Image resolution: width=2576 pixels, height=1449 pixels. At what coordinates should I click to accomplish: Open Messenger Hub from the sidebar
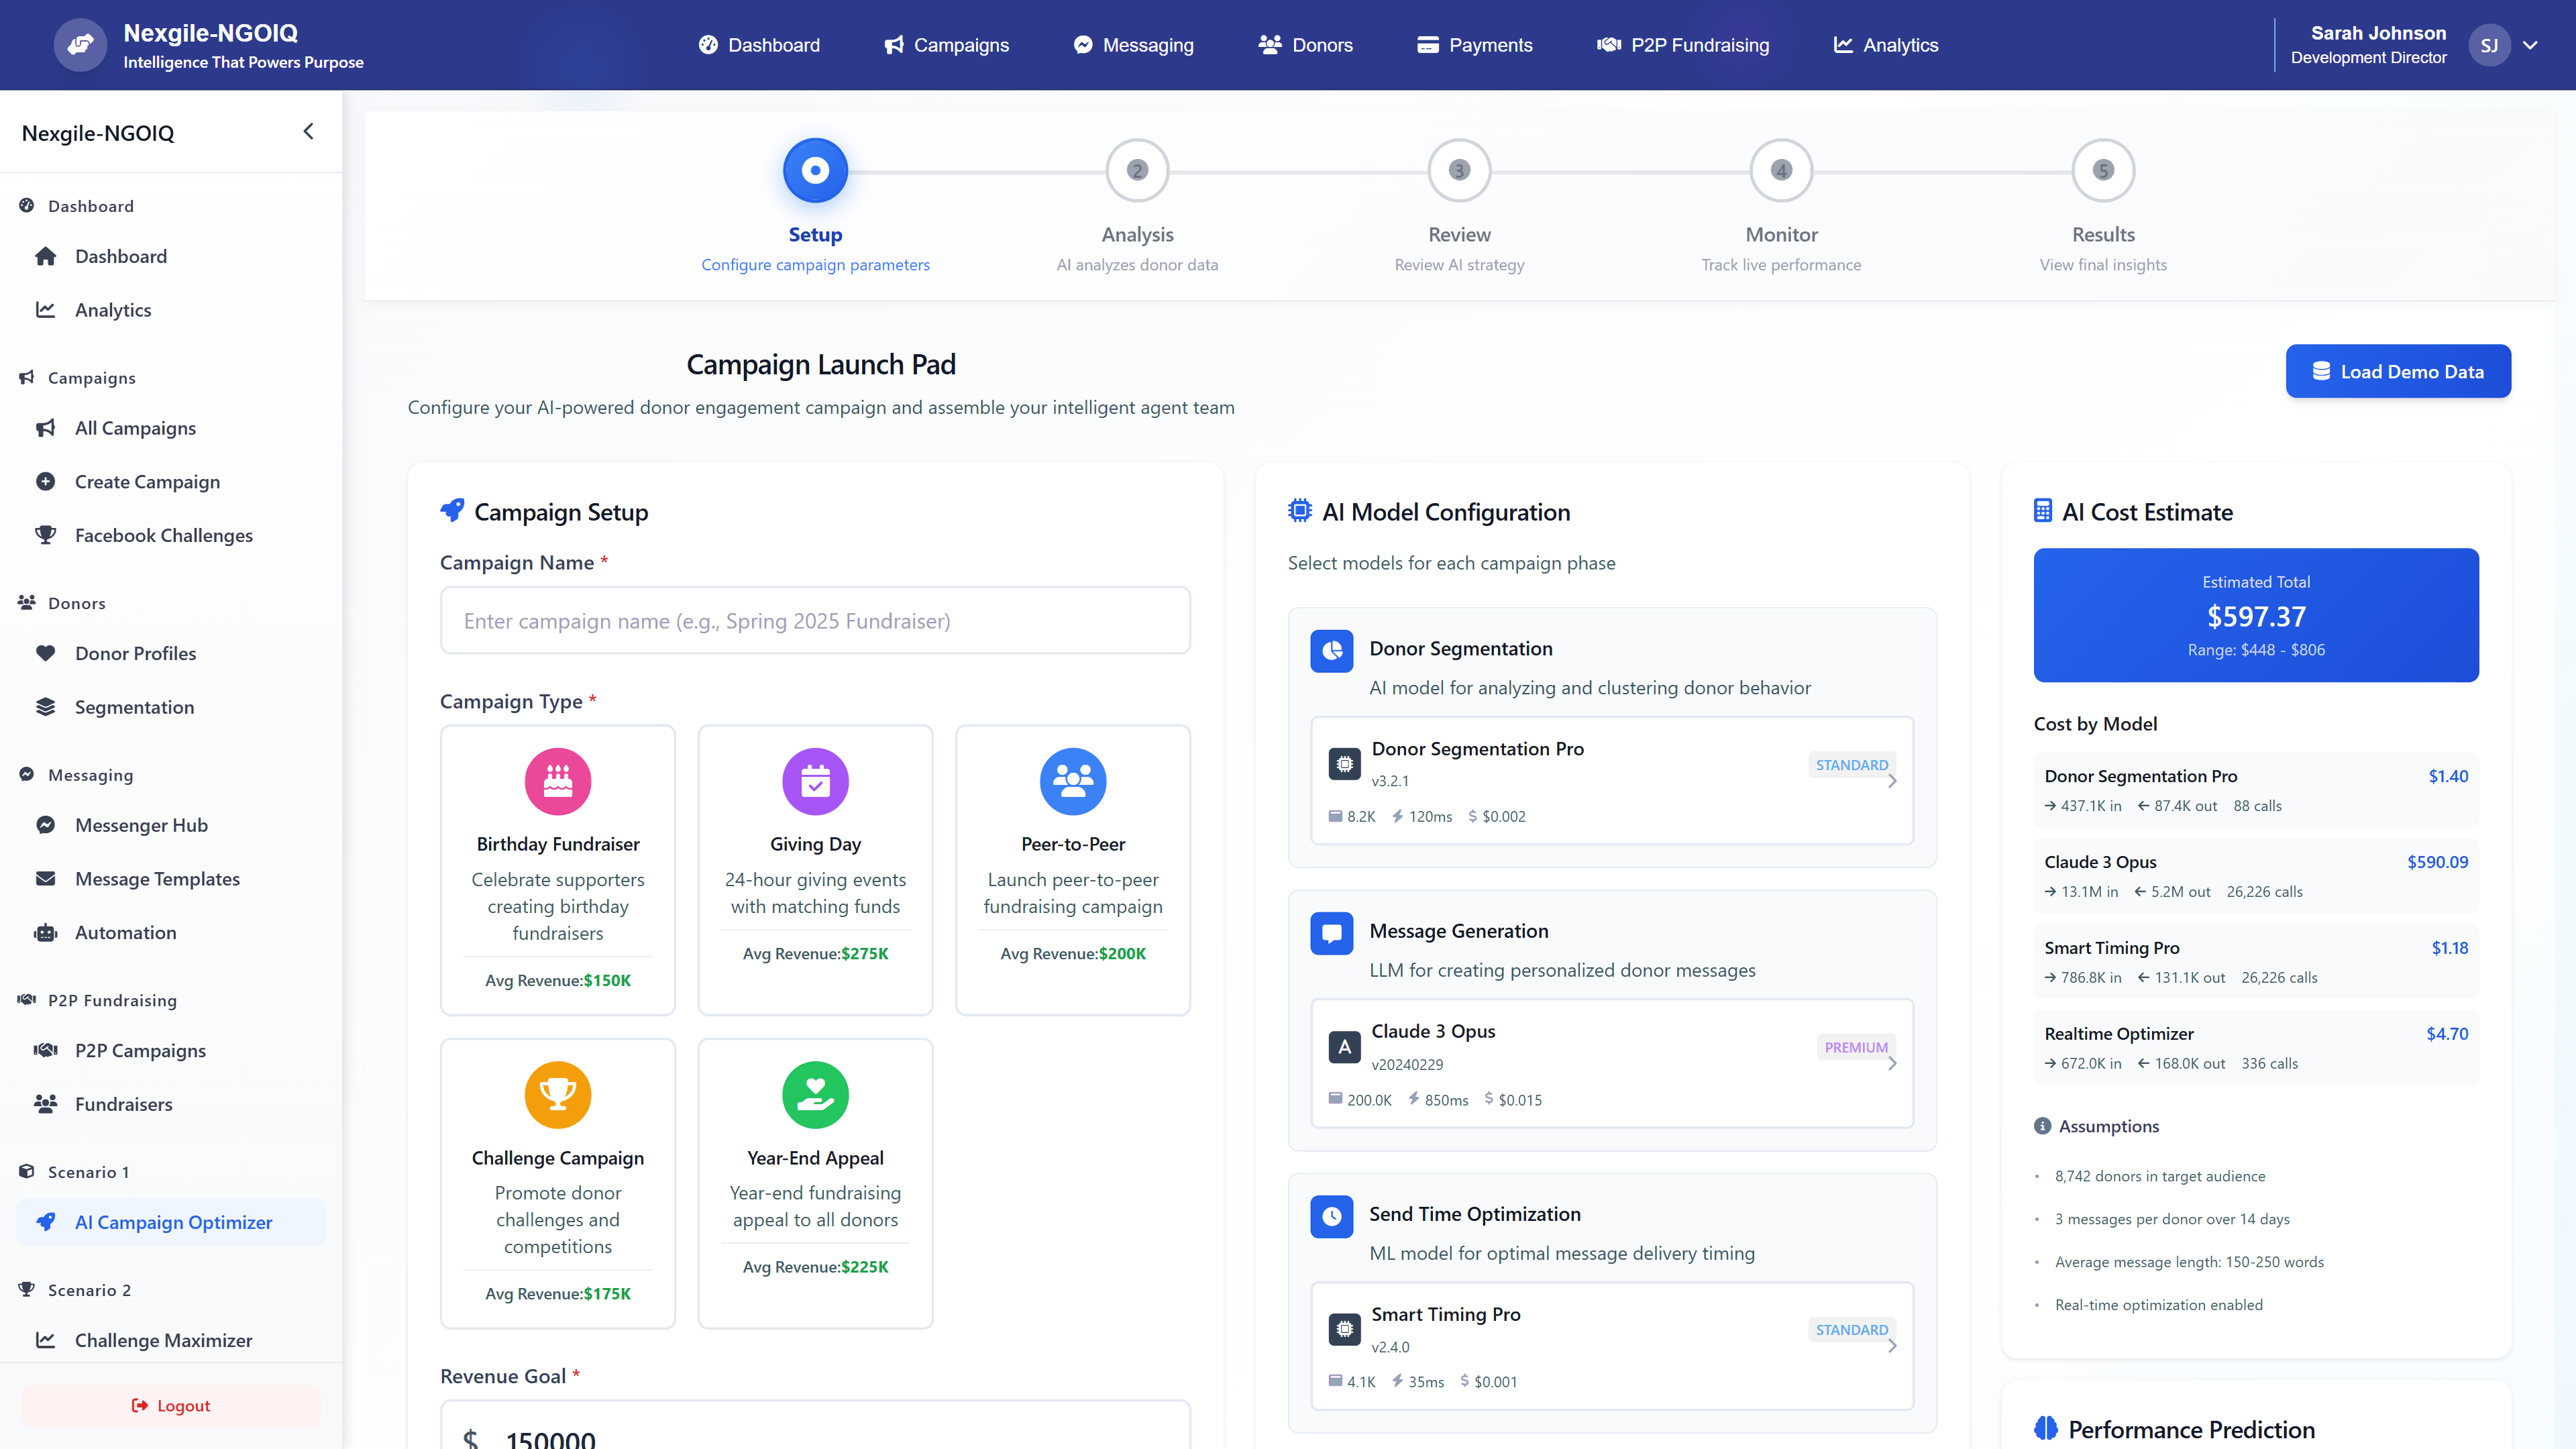tap(141, 824)
